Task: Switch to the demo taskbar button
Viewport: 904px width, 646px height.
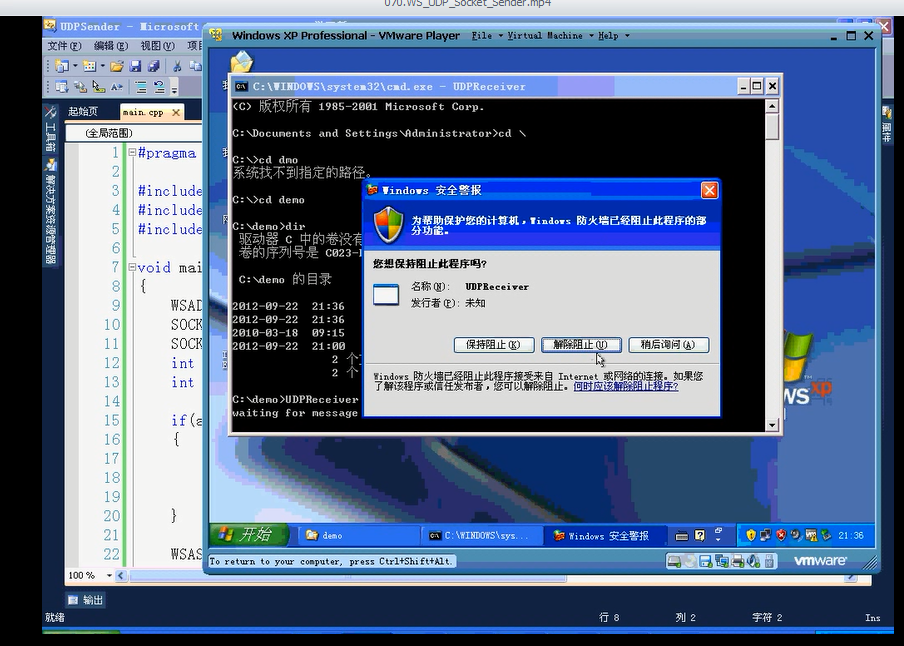Action: click(x=357, y=536)
